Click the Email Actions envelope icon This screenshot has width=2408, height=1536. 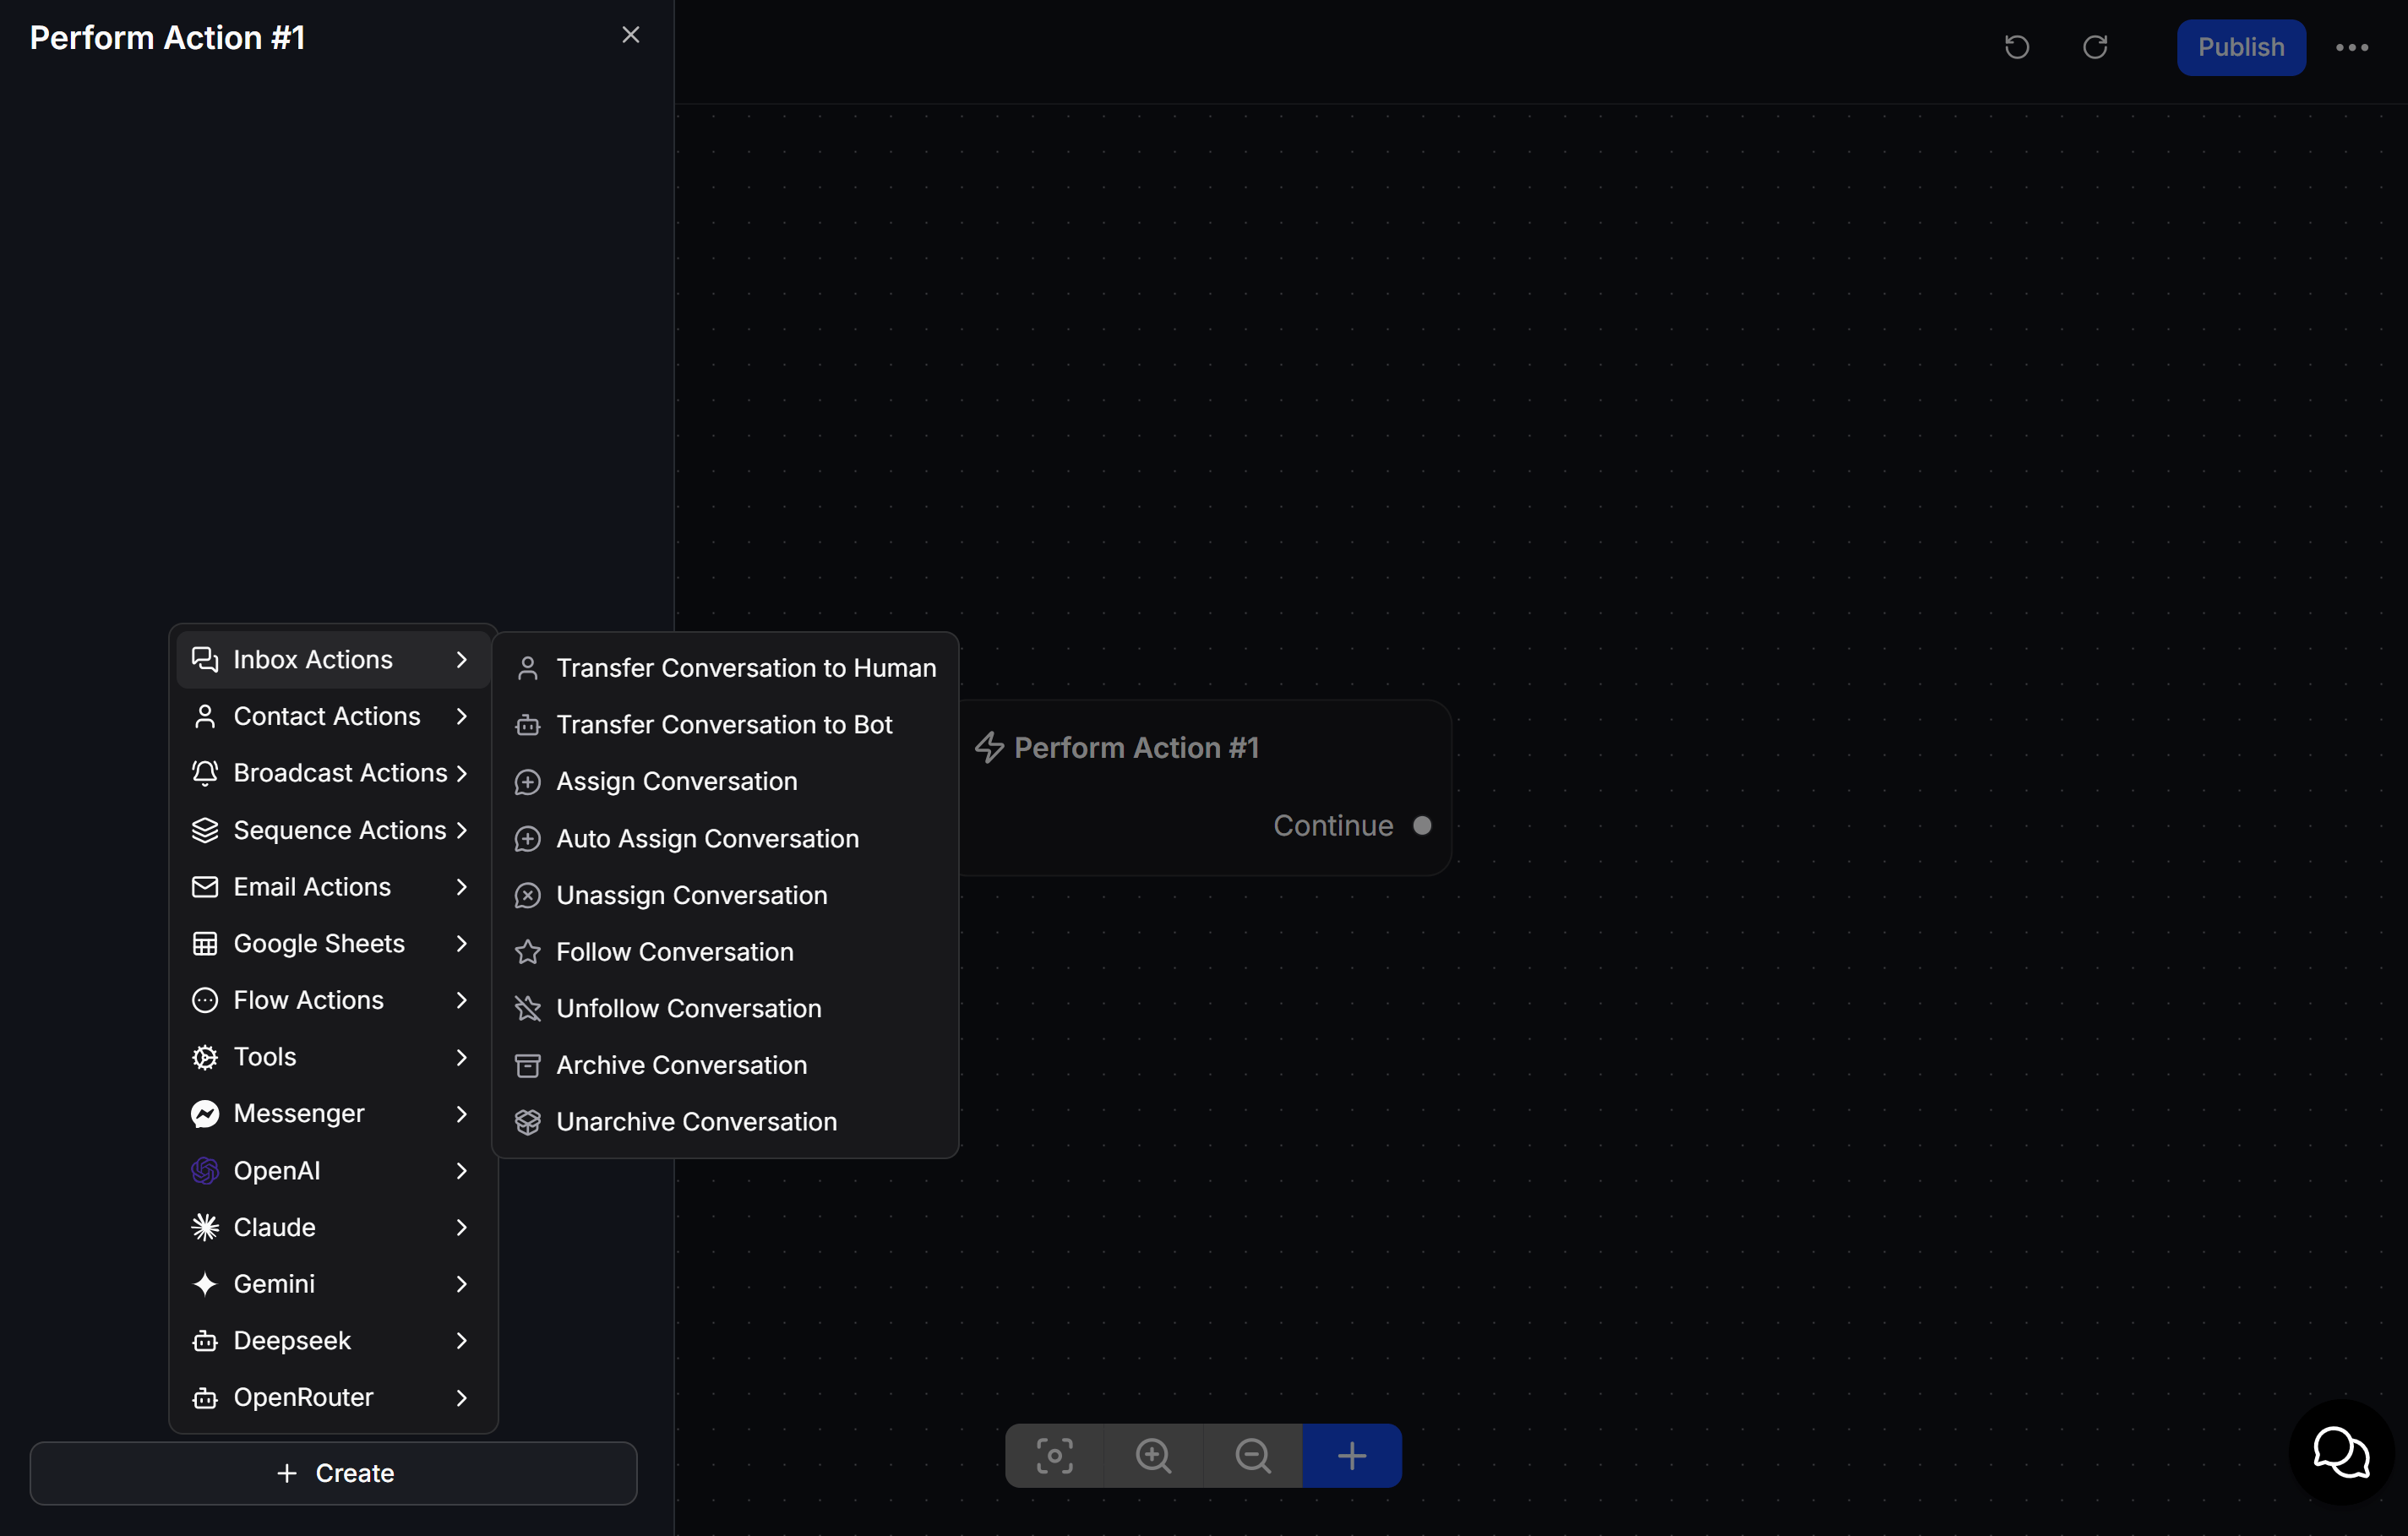[x=205, y=886]
